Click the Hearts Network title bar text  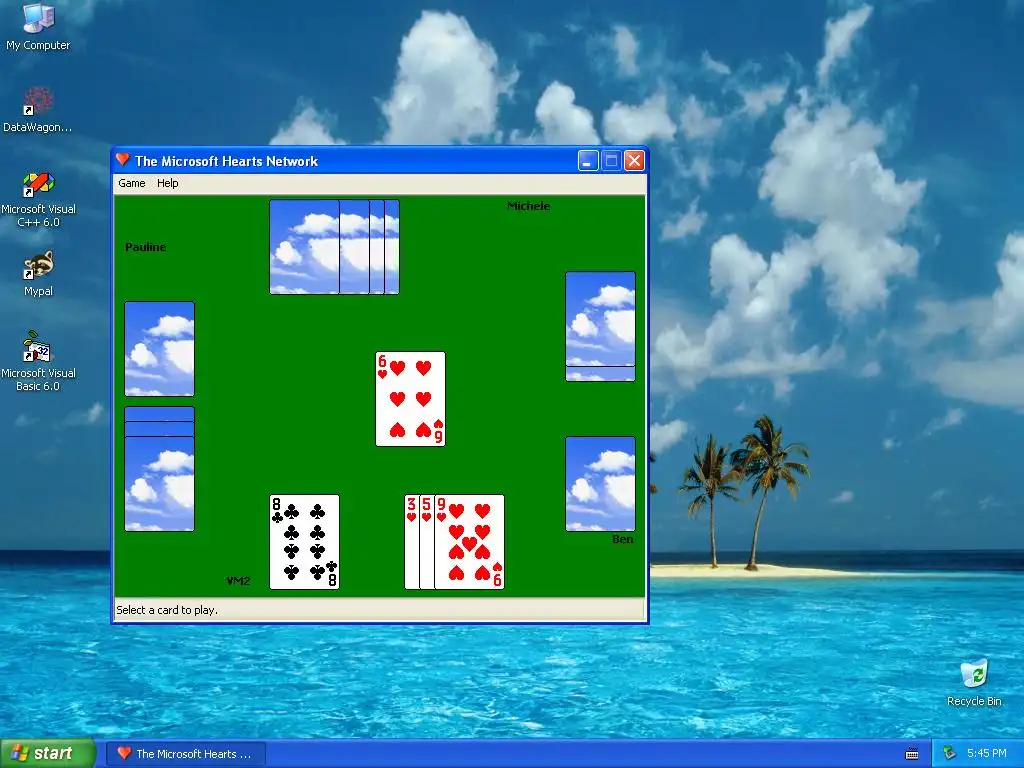pos(226,161)
